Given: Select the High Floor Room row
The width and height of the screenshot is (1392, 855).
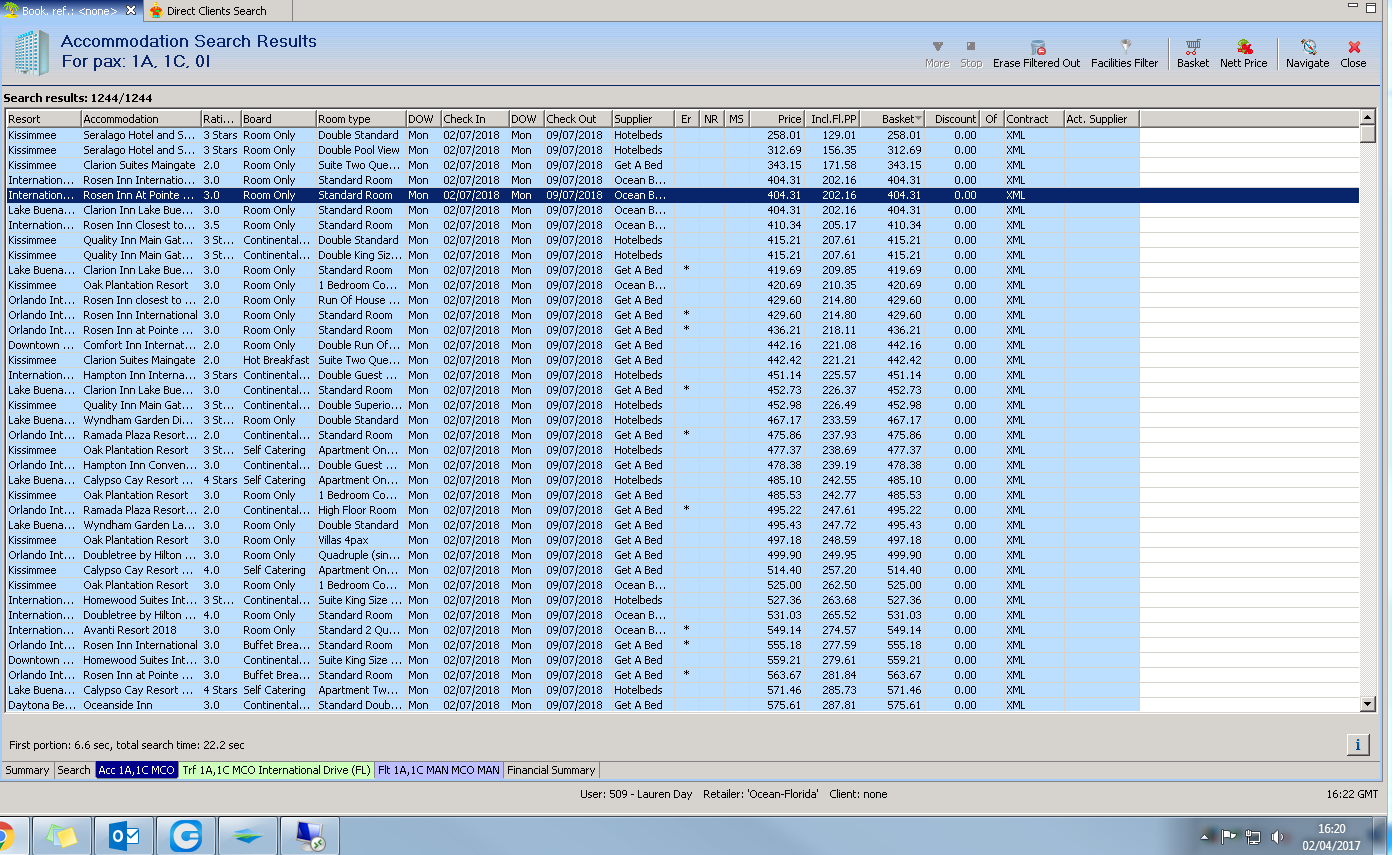Looking at the screenshot, I should (683, 510).
